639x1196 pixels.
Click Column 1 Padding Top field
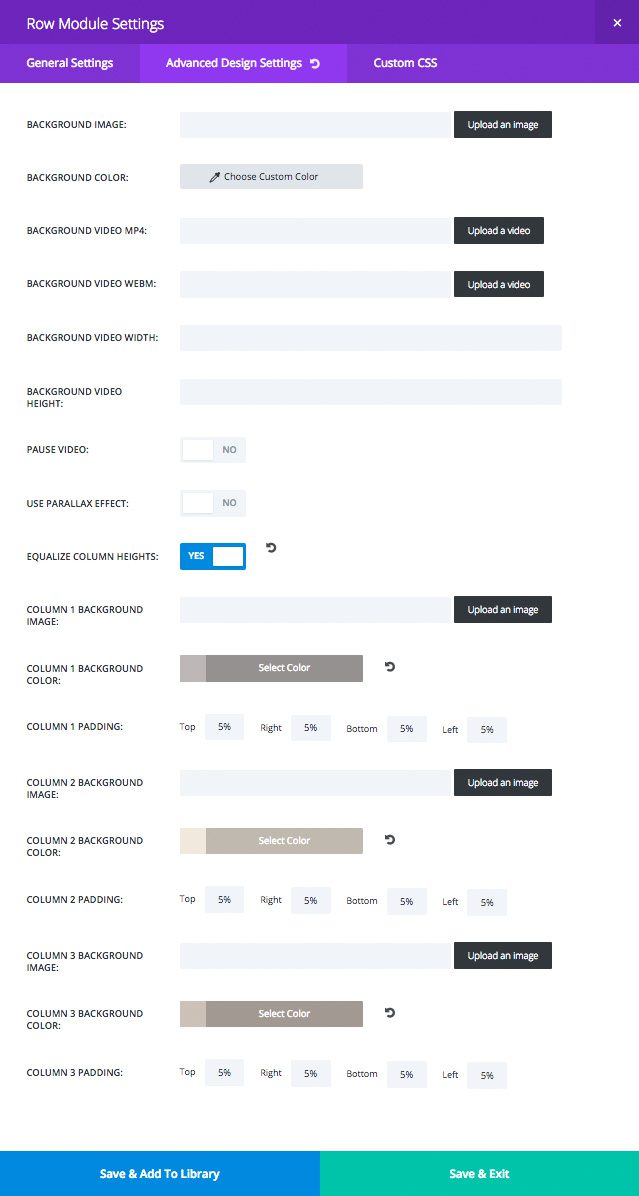coord(224,728)
